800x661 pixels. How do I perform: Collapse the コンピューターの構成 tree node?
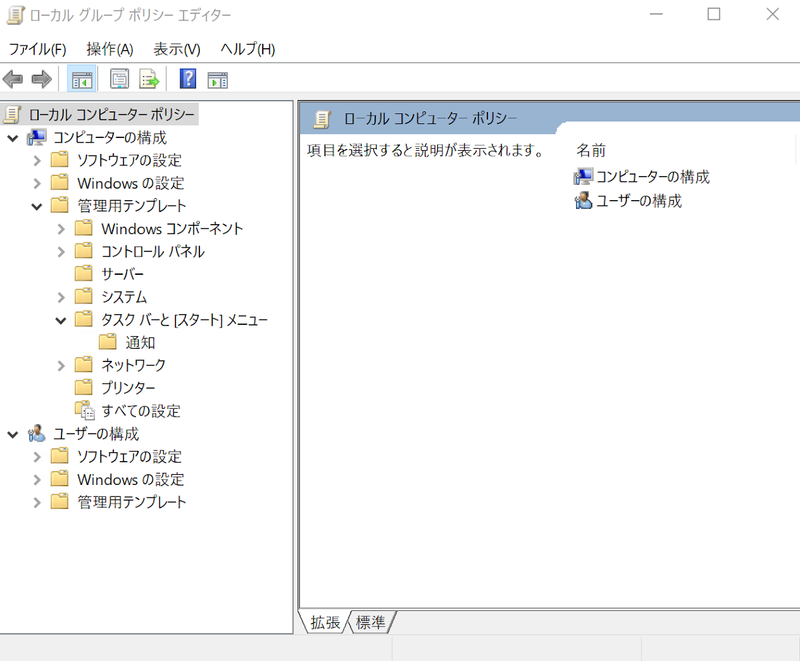coord(13,138)
